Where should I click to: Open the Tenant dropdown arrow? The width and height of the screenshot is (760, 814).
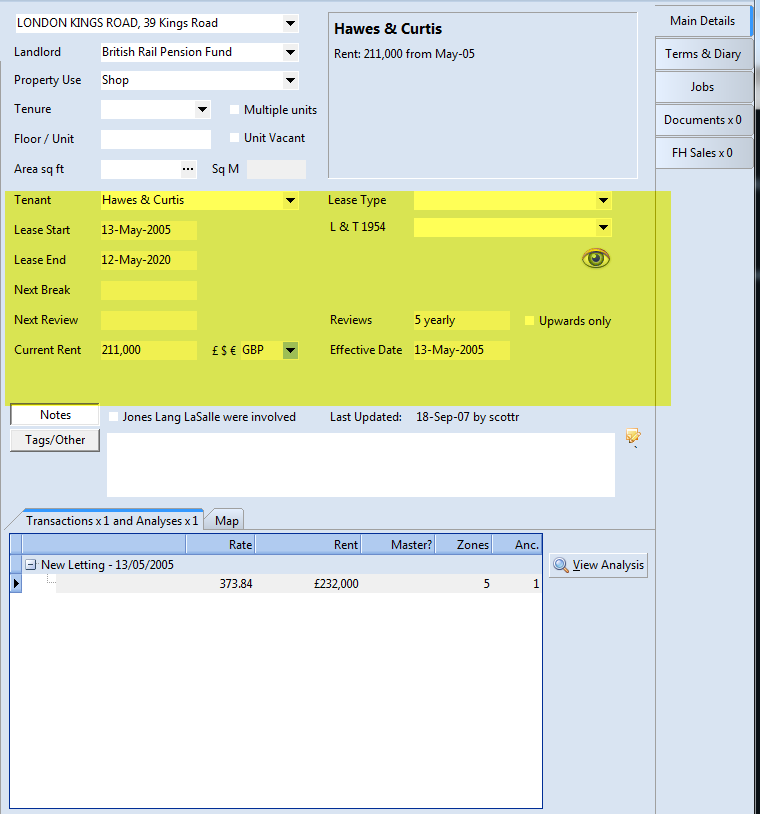pyautogui.click(x=291, y=200)
